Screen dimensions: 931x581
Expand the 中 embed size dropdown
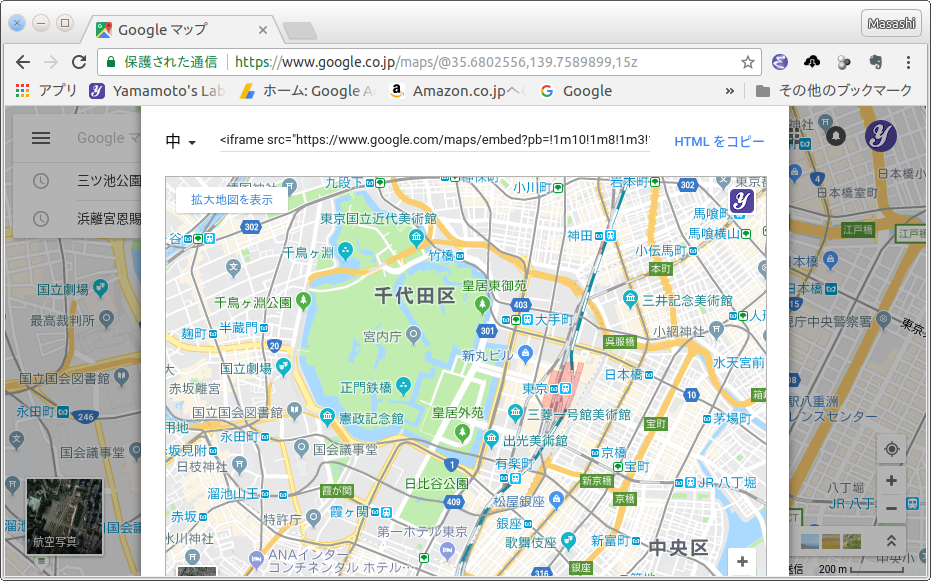click(180, 141)
